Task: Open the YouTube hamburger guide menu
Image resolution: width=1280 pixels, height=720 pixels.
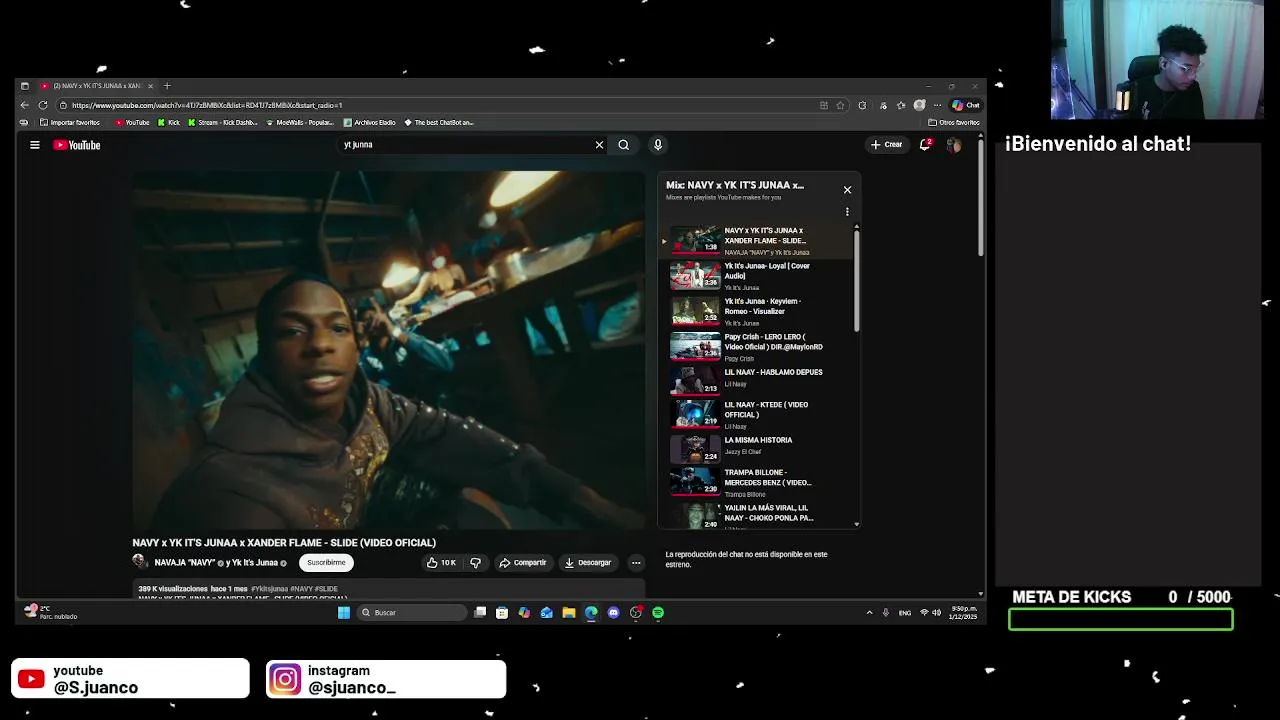Action: (x=35, y=145)
